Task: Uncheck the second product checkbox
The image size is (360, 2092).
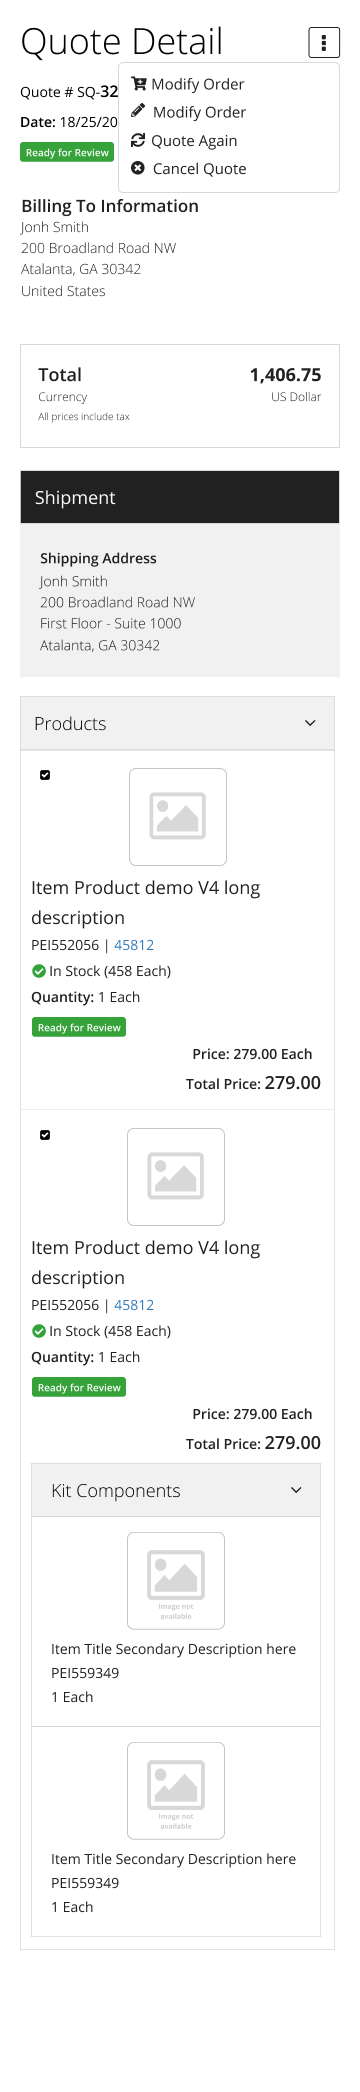Action: coord(45,1135)
